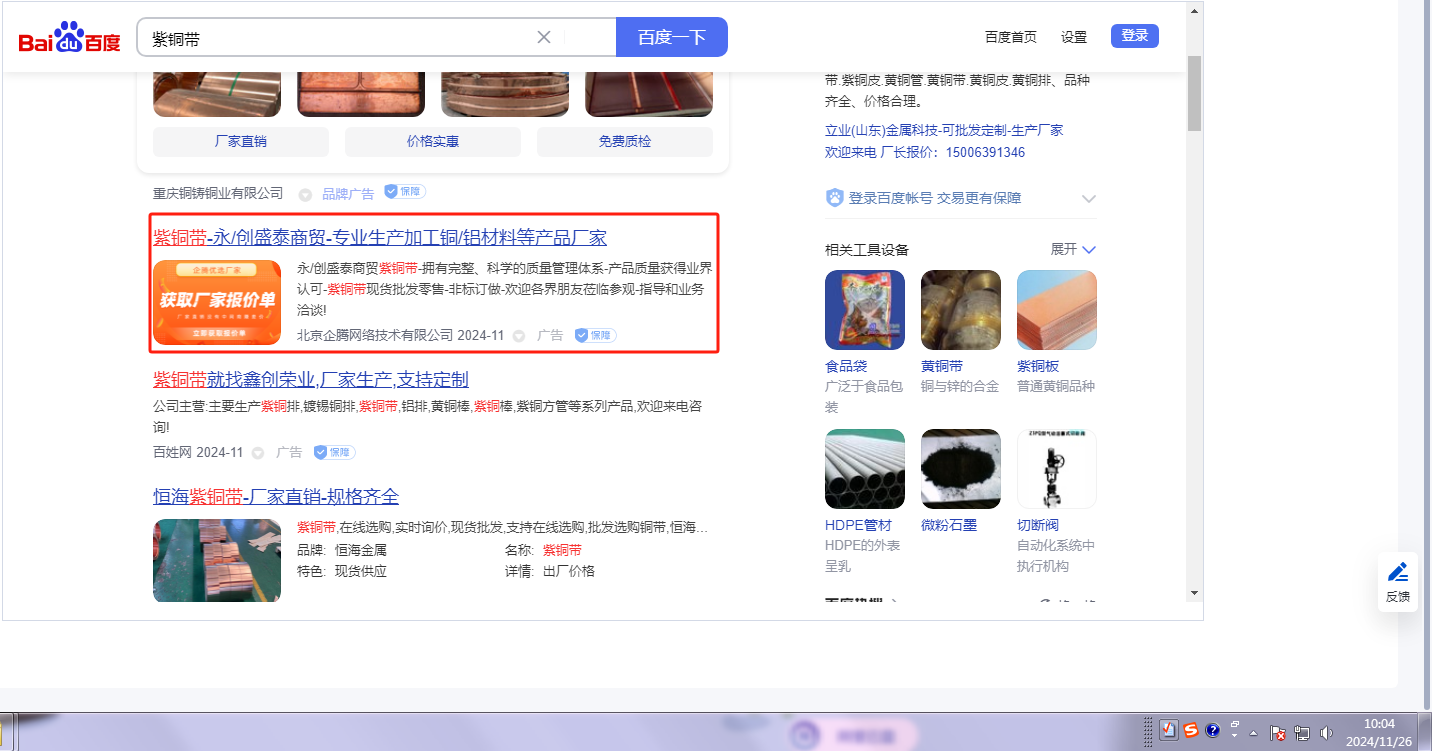Click the volume speaker tray icon
This screenshot has height=751, width=1432.
click(1327, 733)
